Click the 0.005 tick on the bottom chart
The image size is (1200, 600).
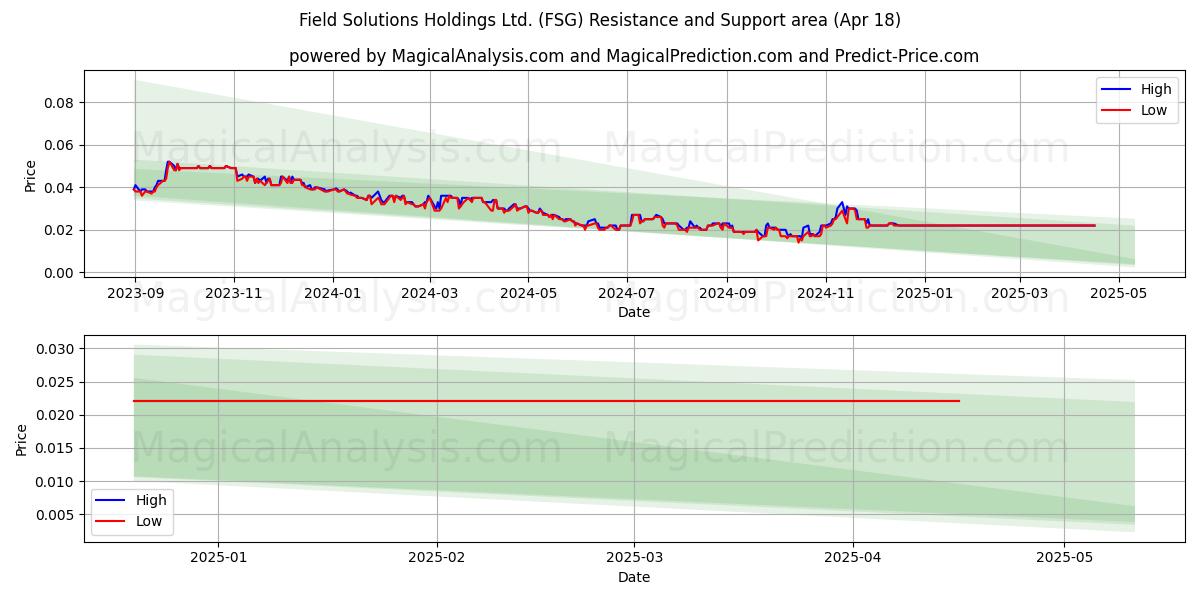pos(54,515)
